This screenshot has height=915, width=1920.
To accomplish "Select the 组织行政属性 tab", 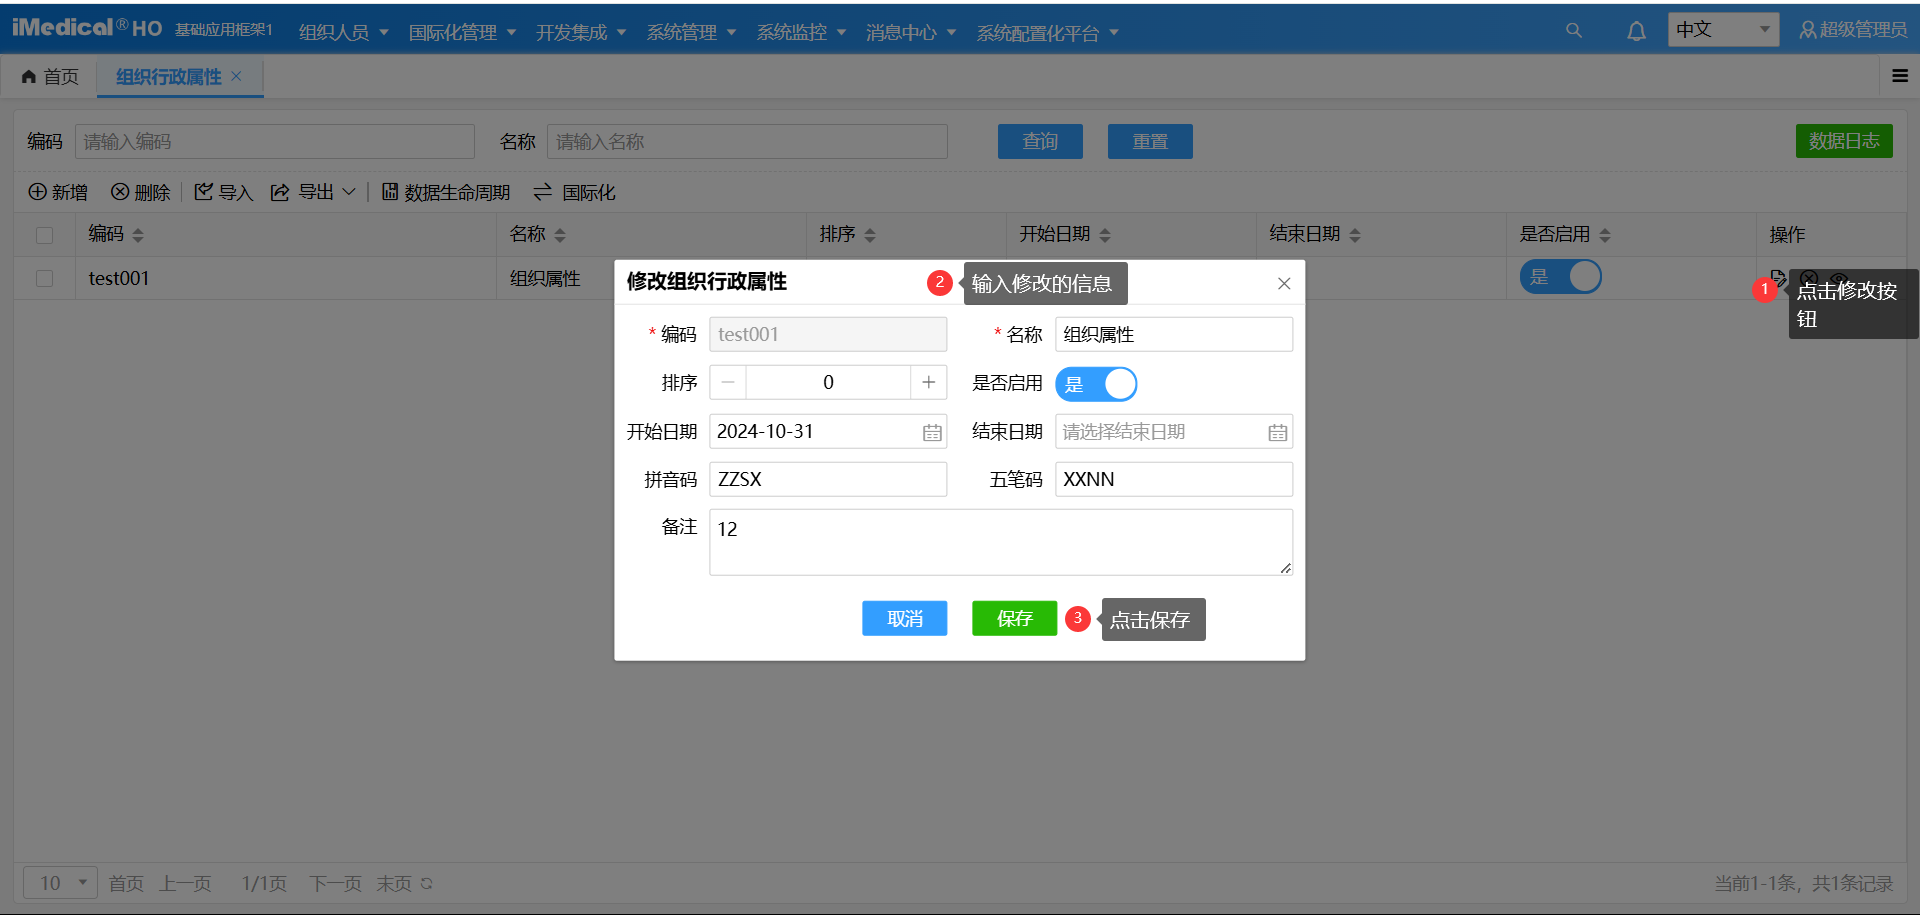I will pos(168,76).
